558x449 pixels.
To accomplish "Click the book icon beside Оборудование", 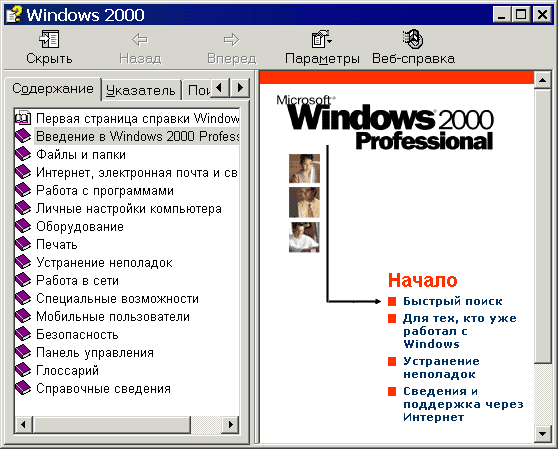I will (23, 226).
